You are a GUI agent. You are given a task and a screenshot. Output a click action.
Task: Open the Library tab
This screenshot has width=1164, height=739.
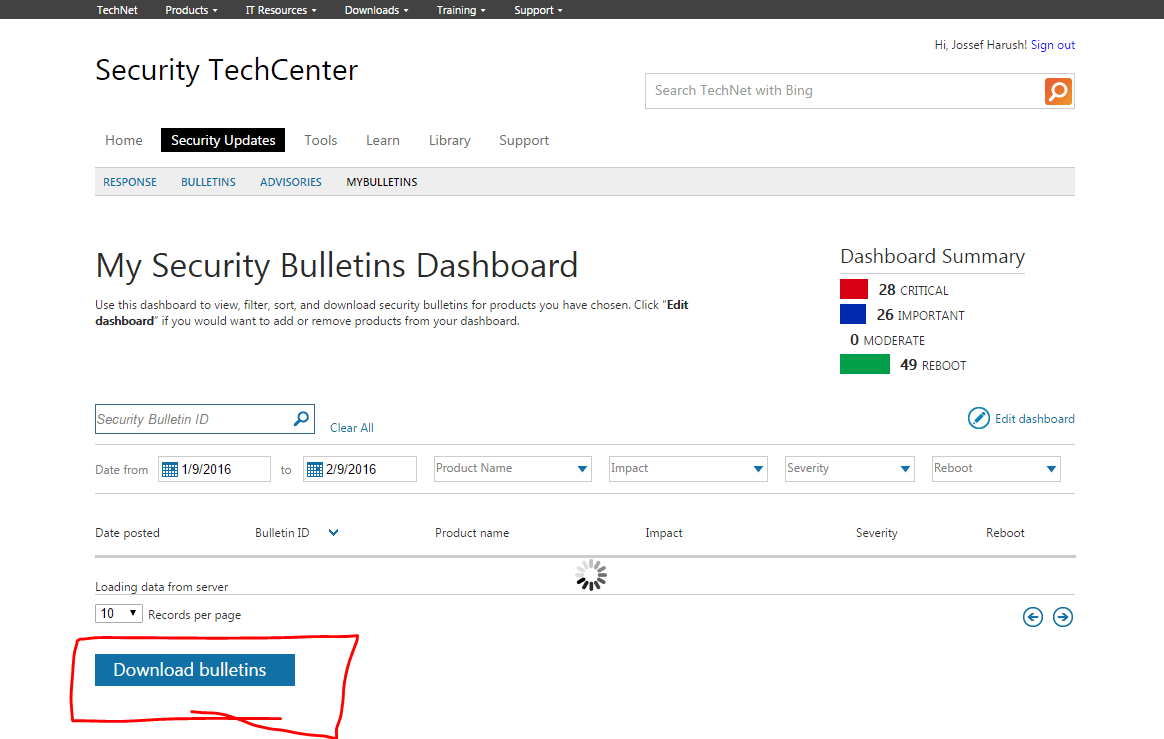click(x=450, y=140)
